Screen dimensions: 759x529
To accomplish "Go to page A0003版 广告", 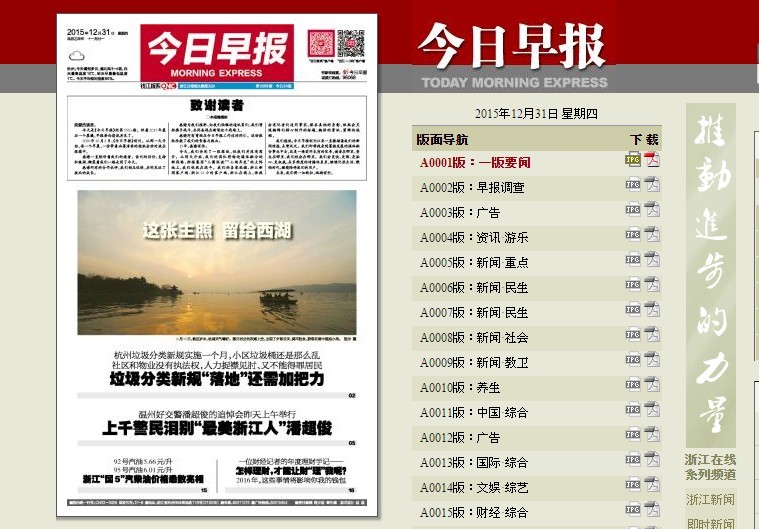I will coord(460,212).
